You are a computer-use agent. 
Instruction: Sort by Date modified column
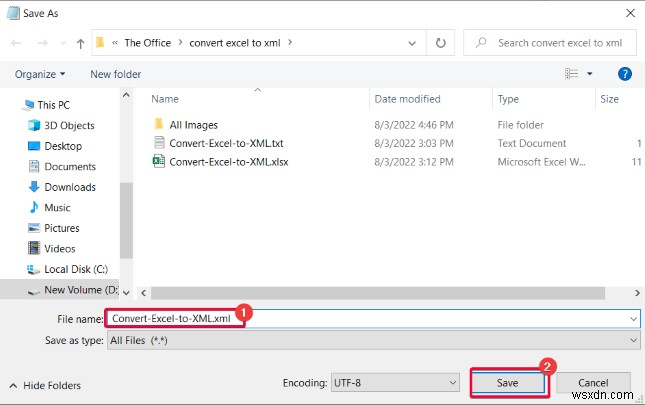[x=407, y=99]
